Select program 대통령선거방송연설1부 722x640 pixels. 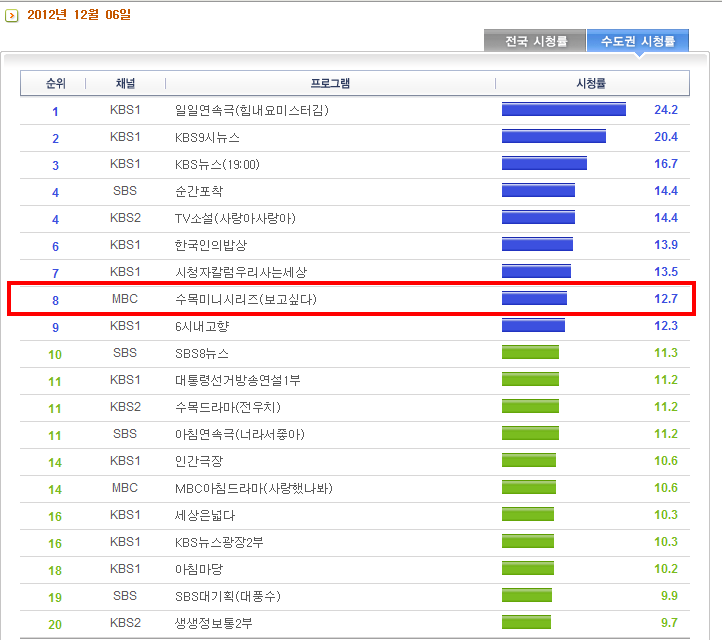click(237, 380)
